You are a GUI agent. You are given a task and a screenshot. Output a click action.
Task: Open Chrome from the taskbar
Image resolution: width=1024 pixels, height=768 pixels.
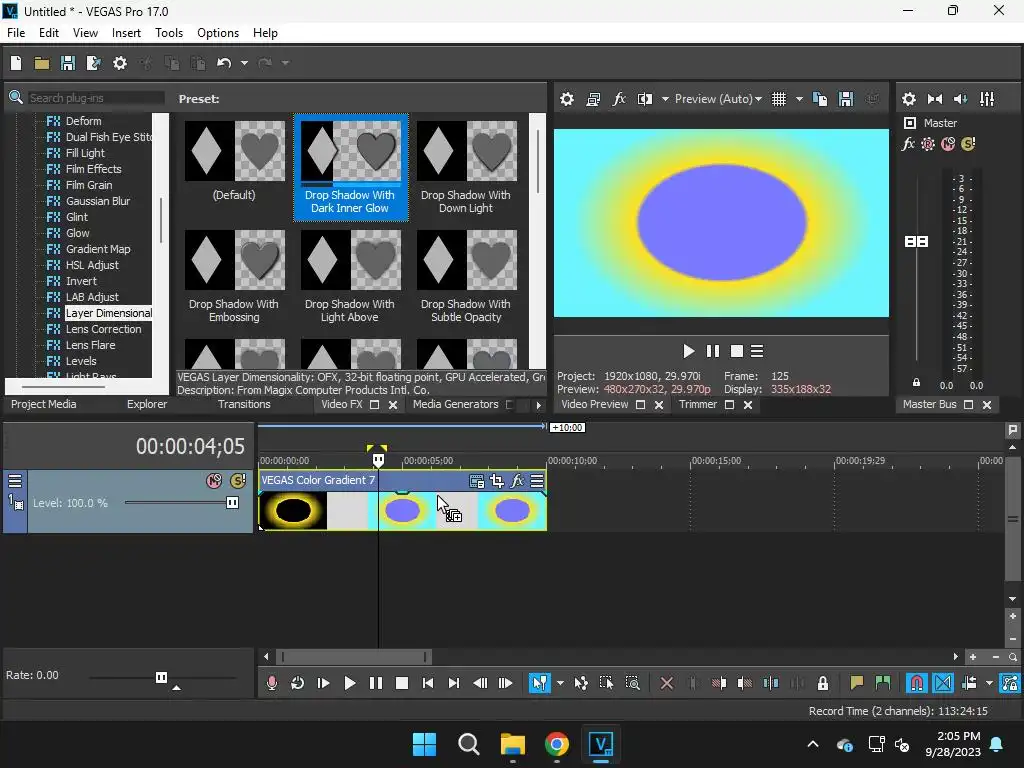[556, 744]
